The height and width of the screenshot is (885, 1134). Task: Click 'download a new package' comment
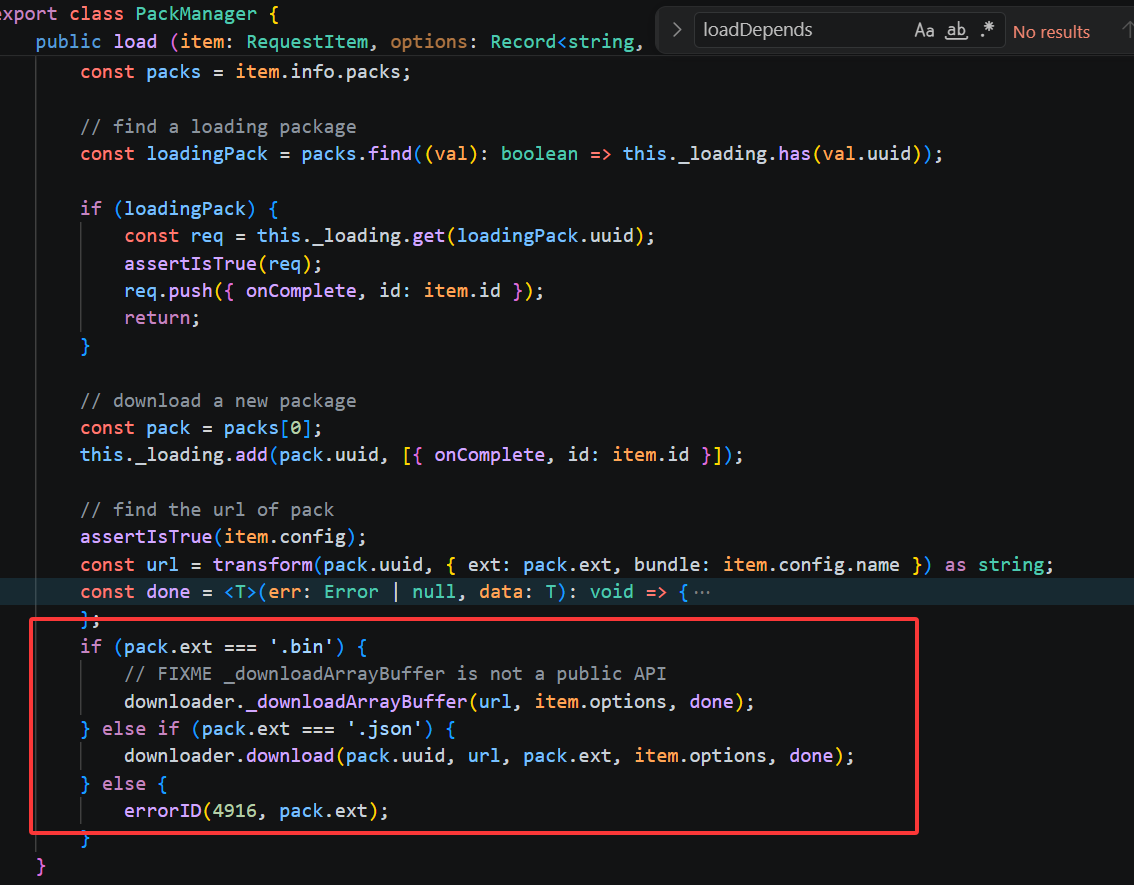pos(218,401)
